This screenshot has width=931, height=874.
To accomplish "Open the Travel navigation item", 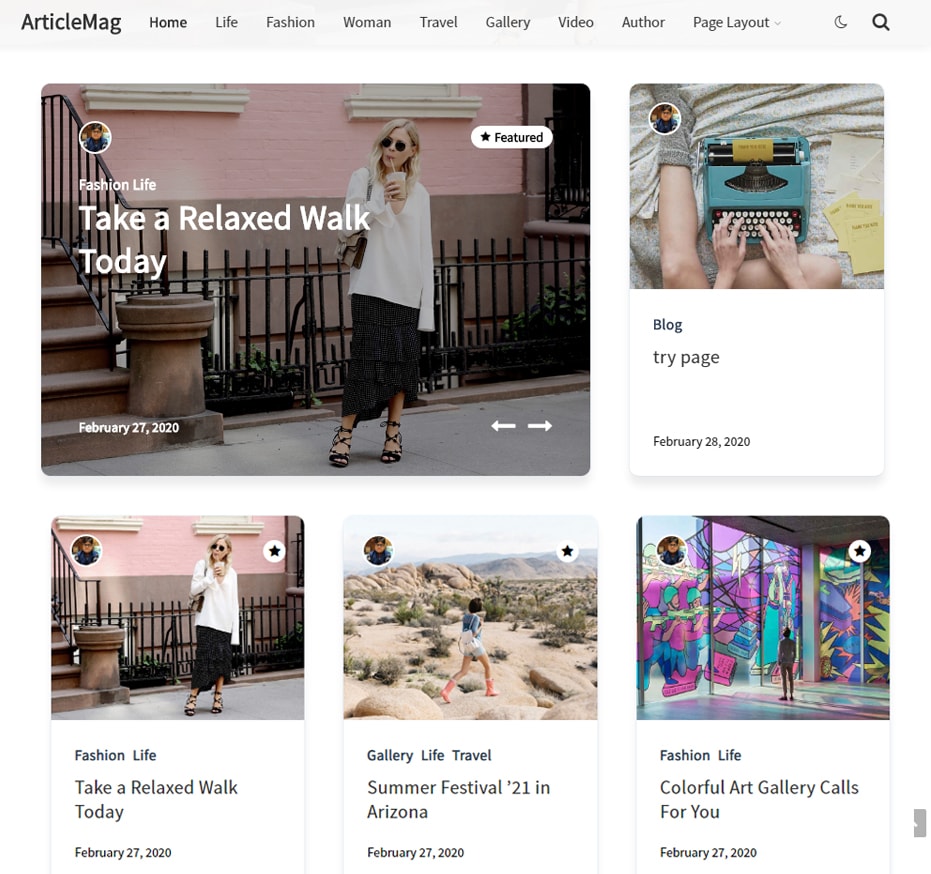I will click(x=438, y=23).
